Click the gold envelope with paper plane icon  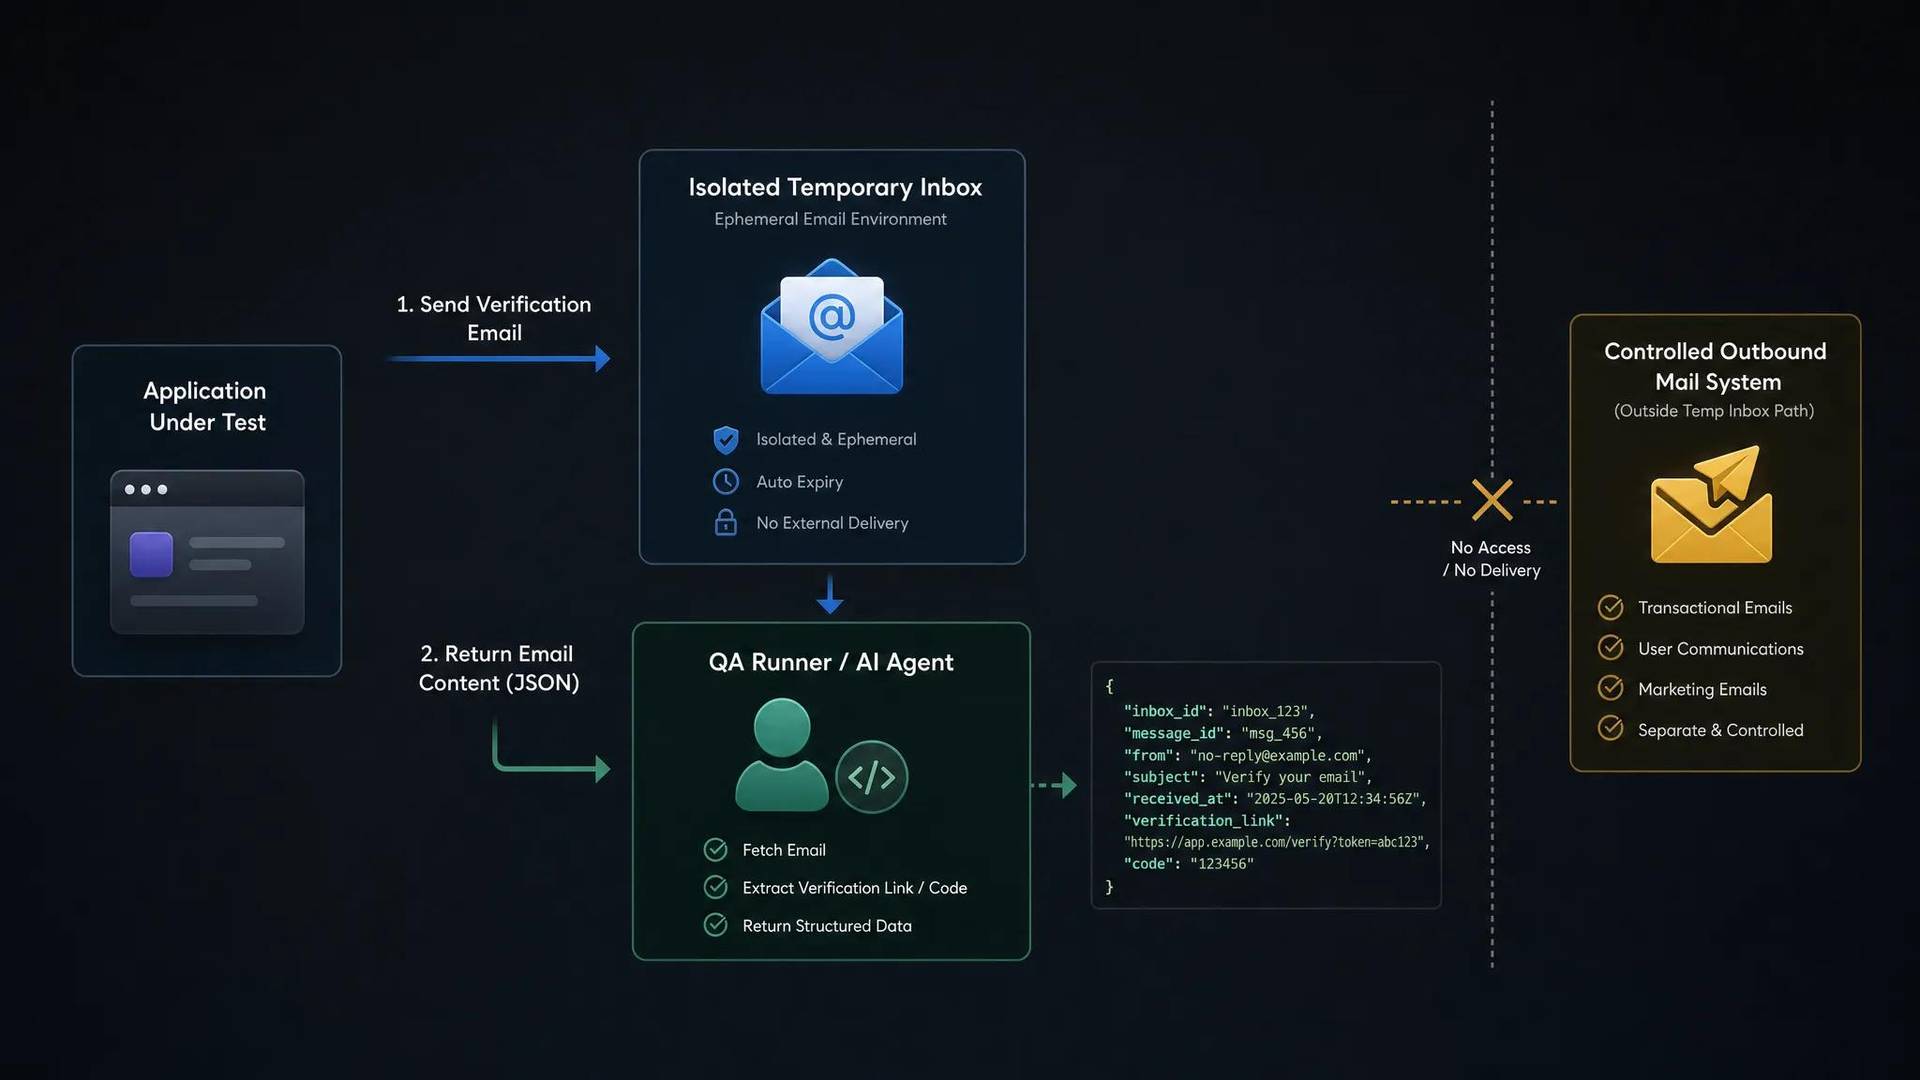[x=1712, y=504]
